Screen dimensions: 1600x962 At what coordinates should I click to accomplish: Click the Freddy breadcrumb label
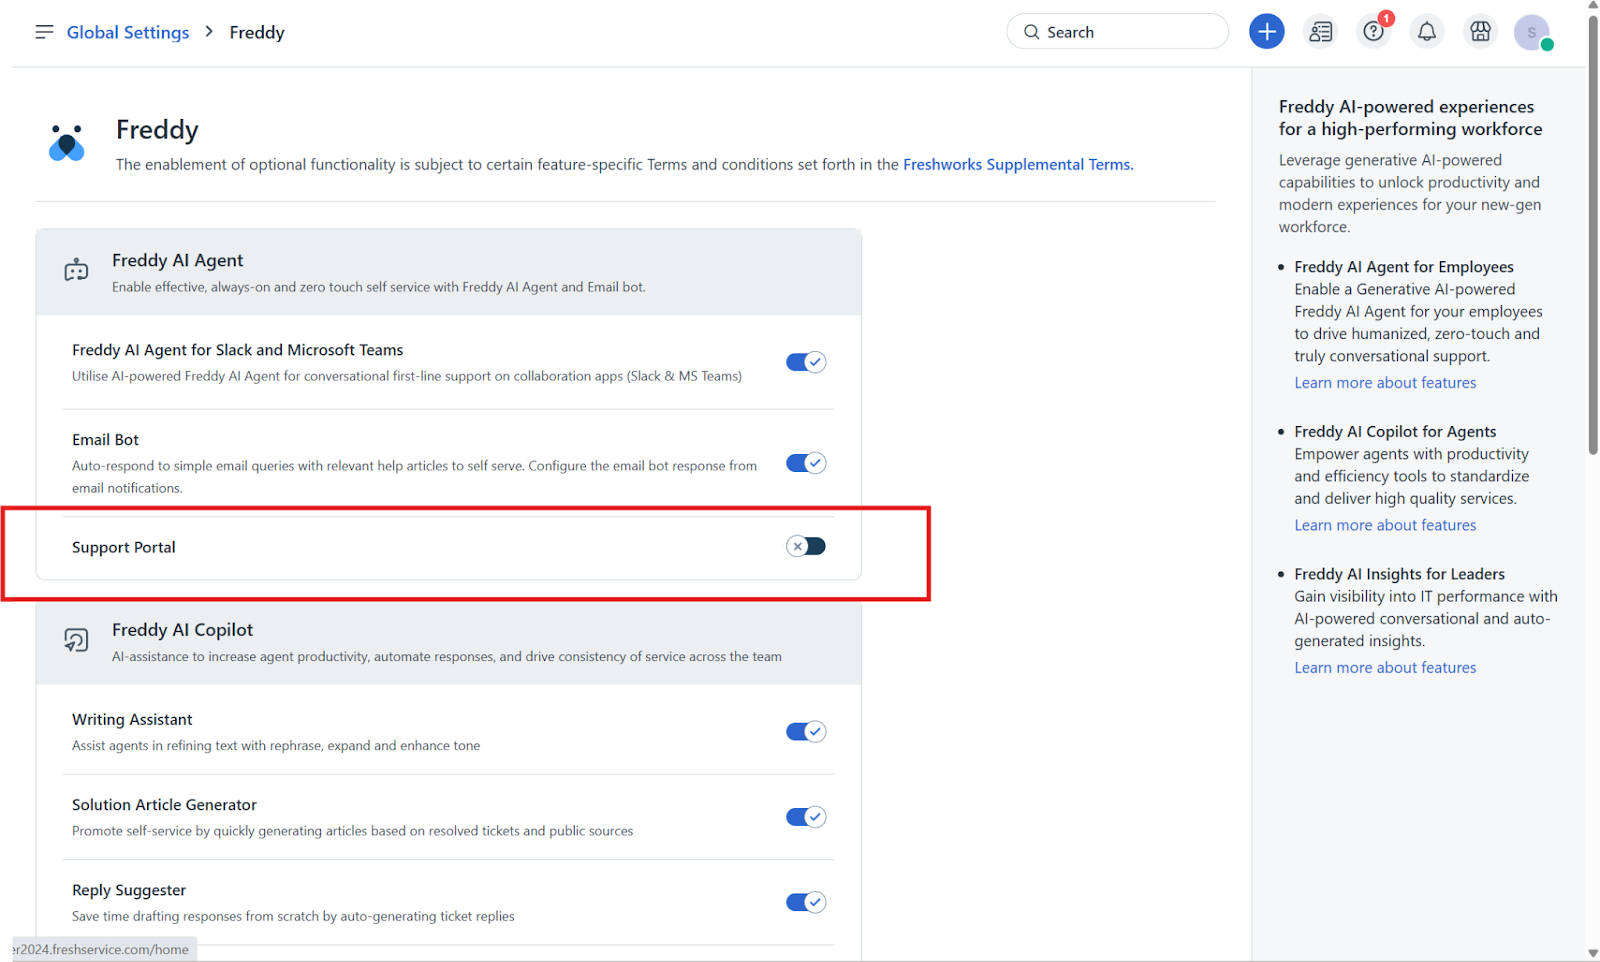pos(257,32)
